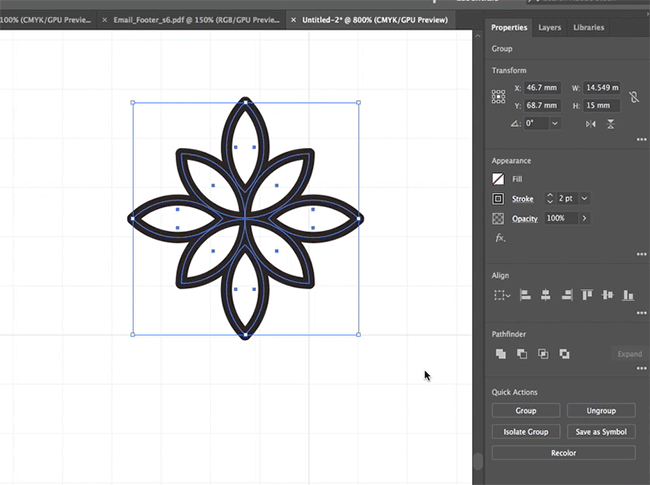
Task: Click the Ungroup quick action button
Action: tap(600, 411)
